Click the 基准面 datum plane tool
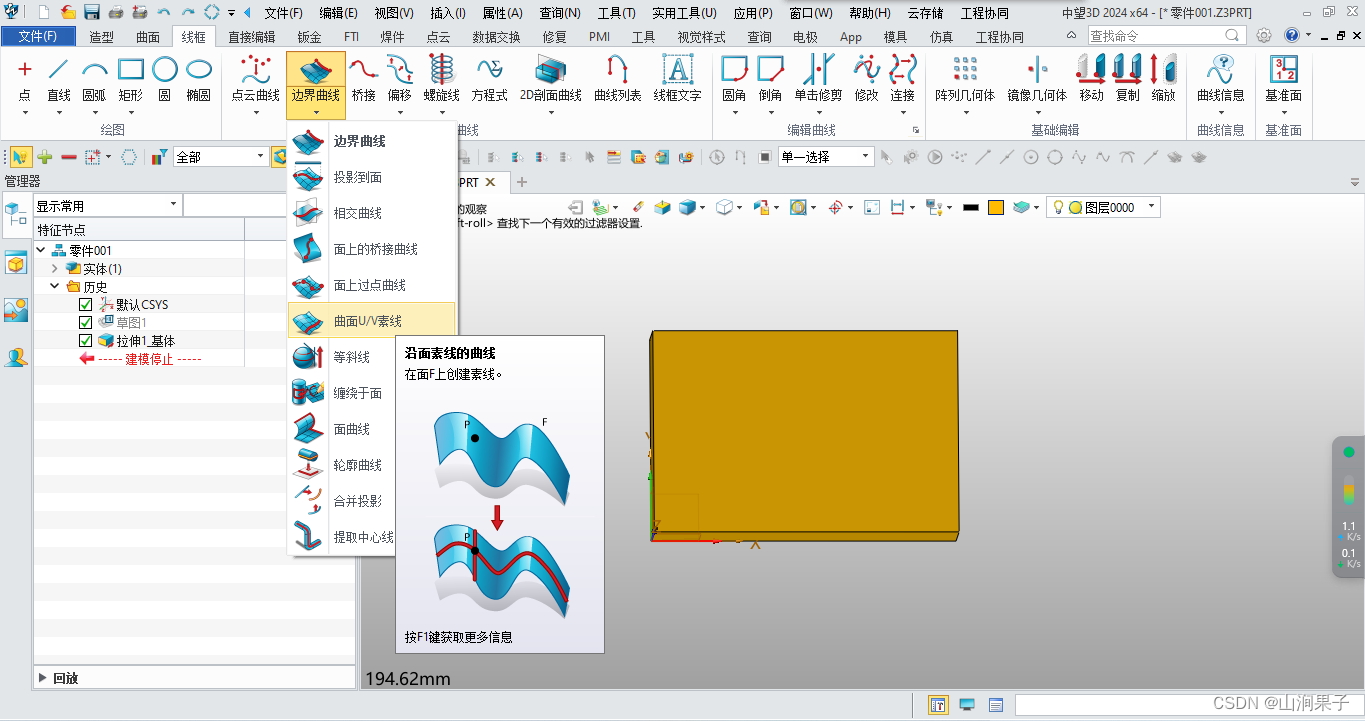Screen dimensions: 1365x721 pyautogui.click(x=1283, y=79)
